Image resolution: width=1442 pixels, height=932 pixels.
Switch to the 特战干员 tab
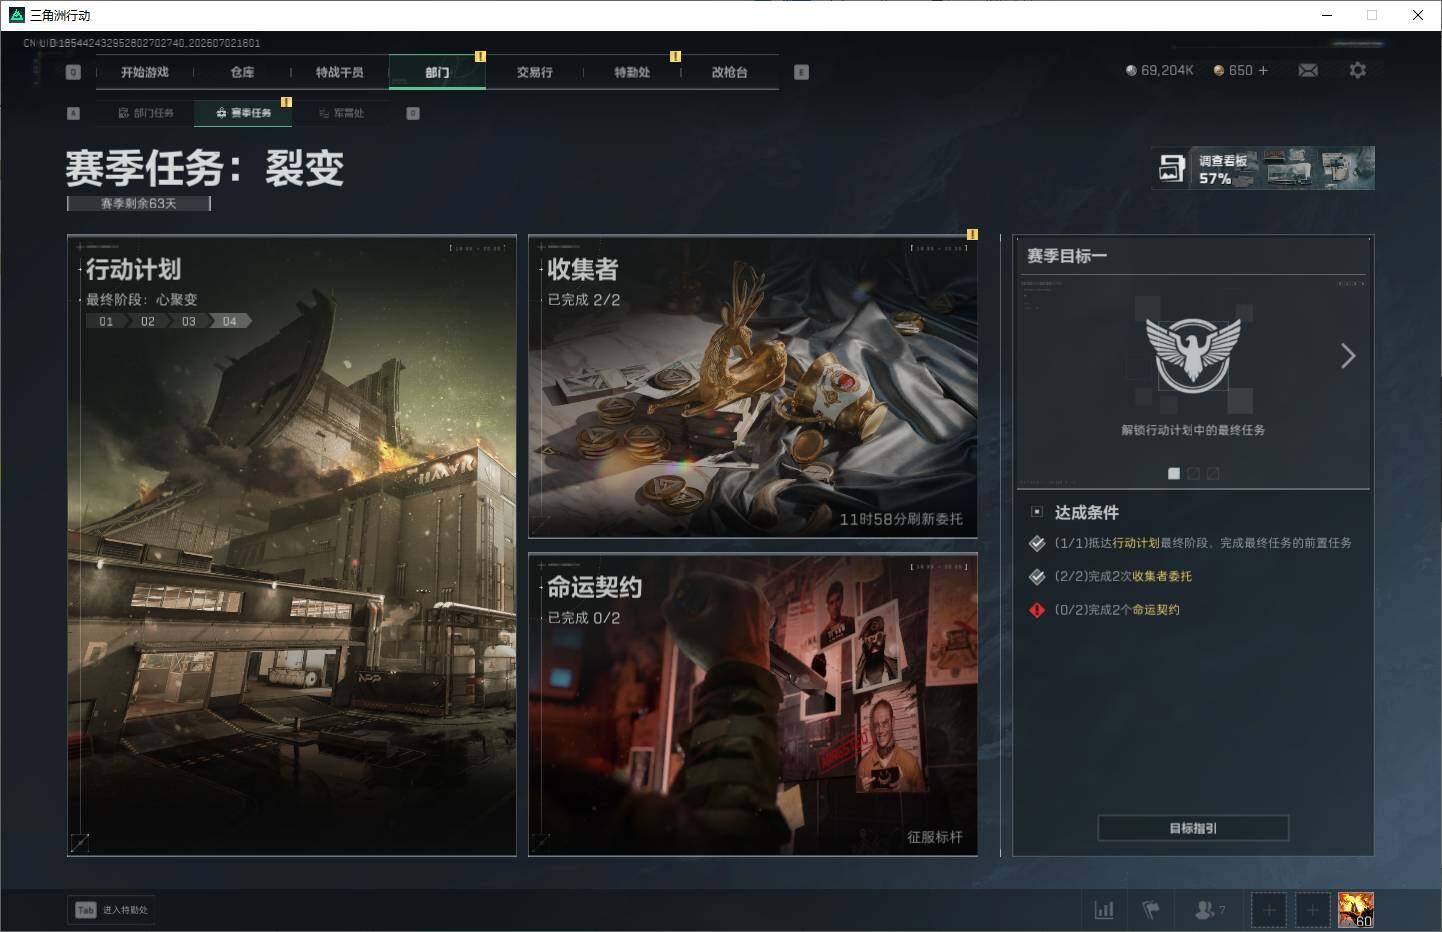(x=340, y=72)
